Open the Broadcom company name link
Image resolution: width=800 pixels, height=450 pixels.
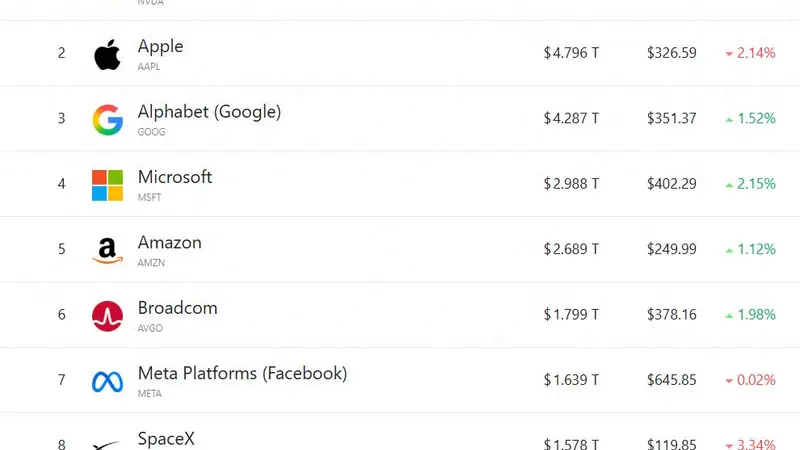tap(178, 308)
